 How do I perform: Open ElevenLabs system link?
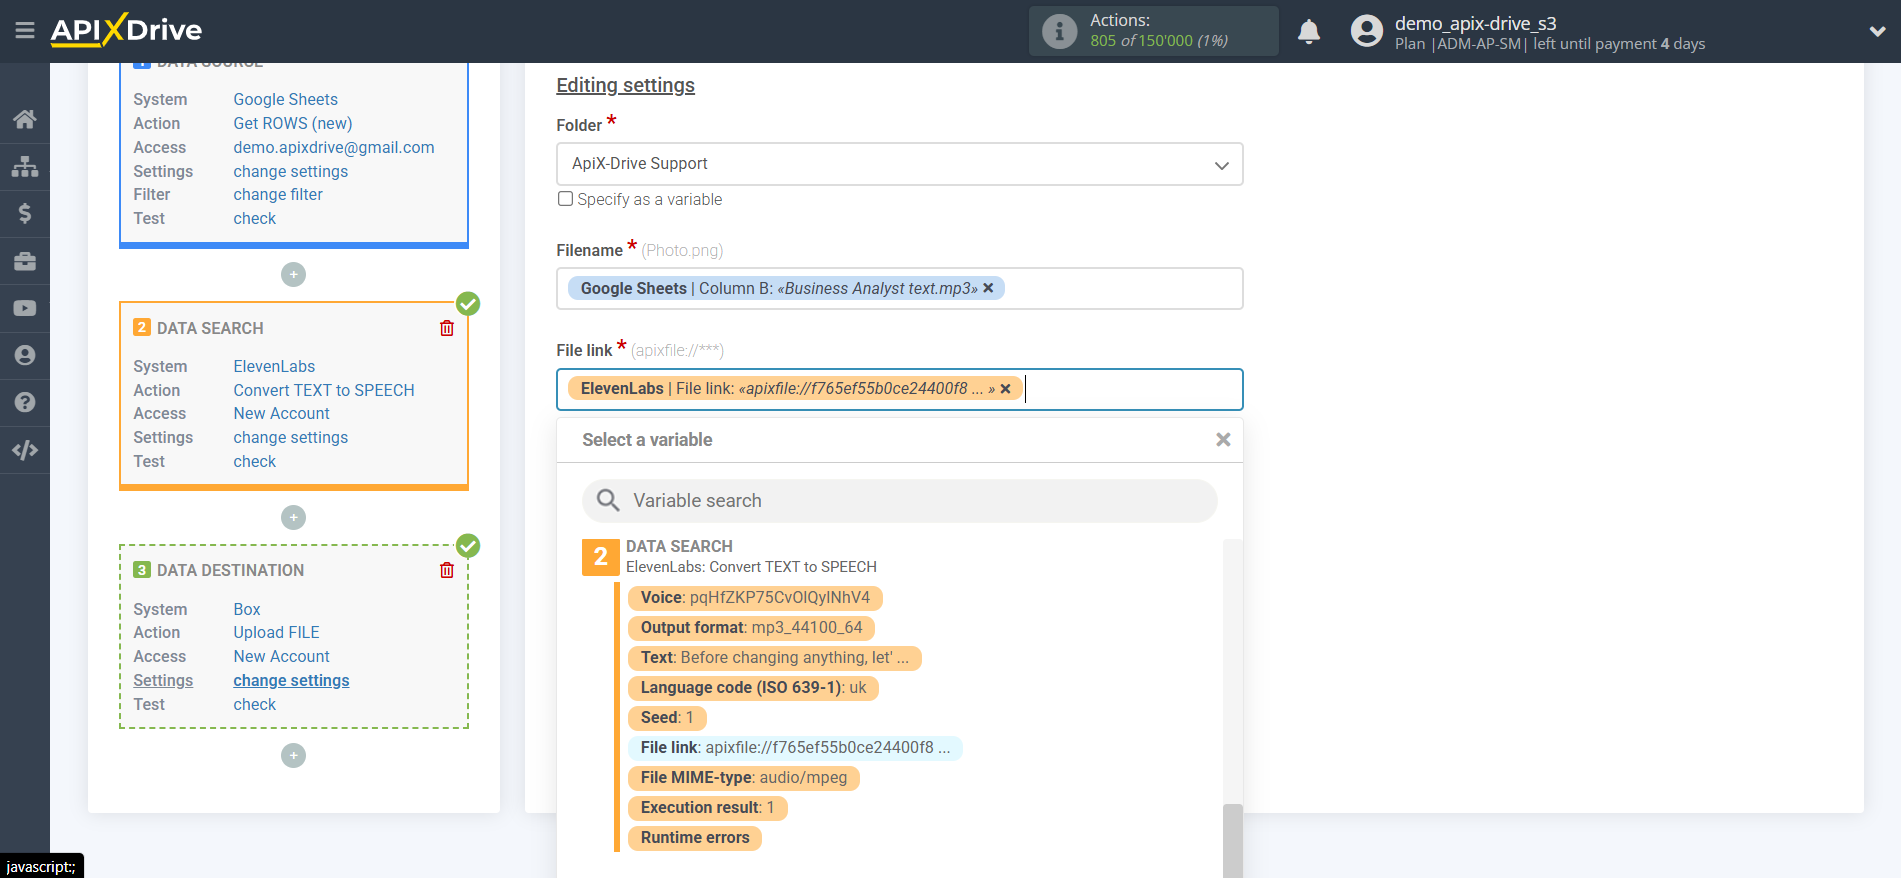[274, 366]
